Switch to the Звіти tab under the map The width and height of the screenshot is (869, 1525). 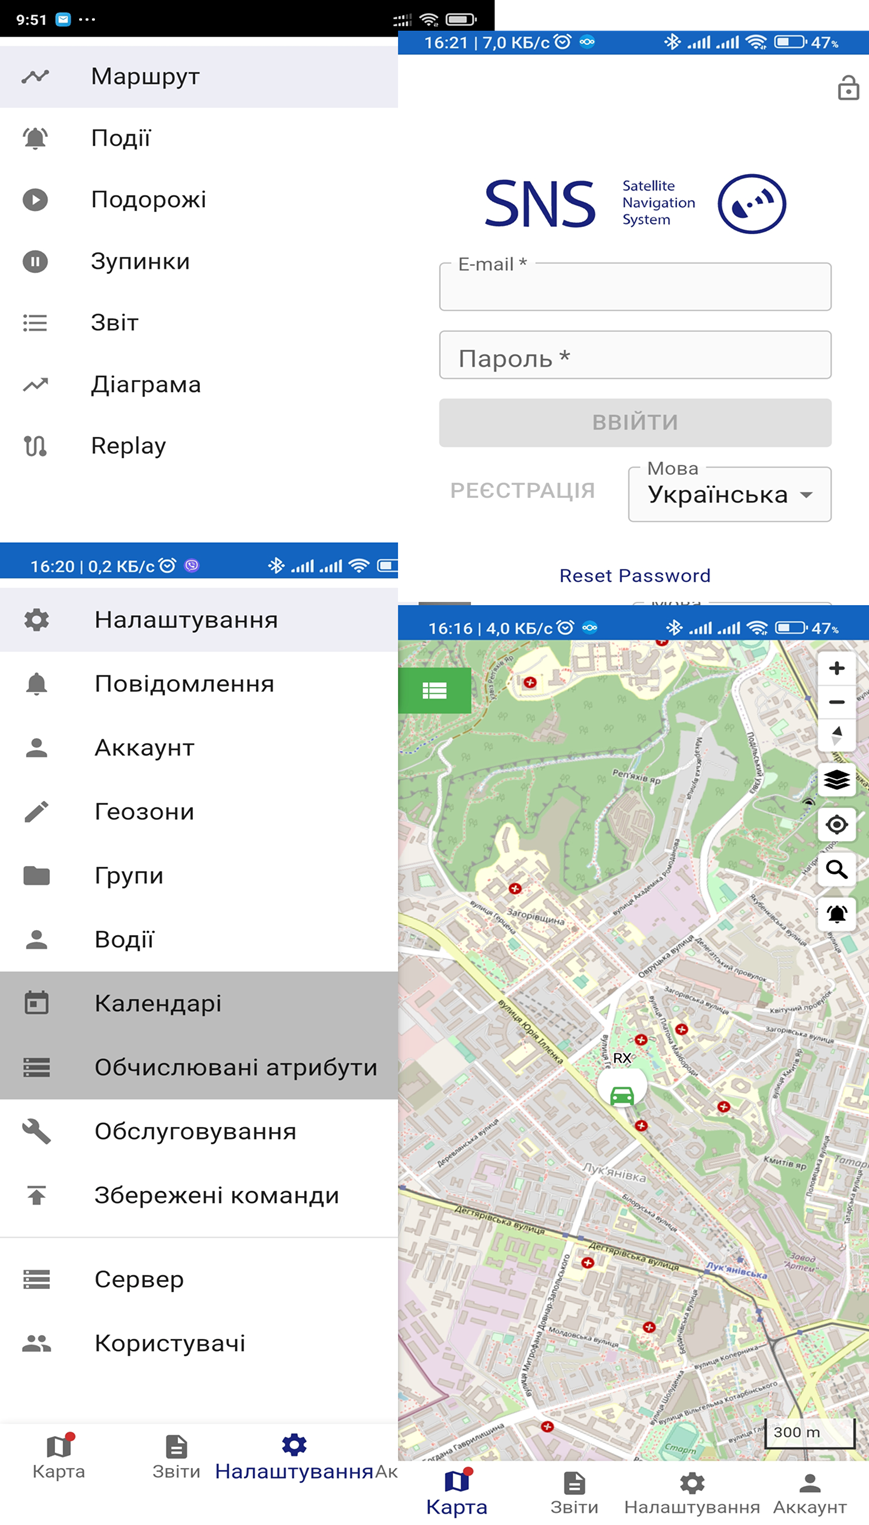point(574,1492)
